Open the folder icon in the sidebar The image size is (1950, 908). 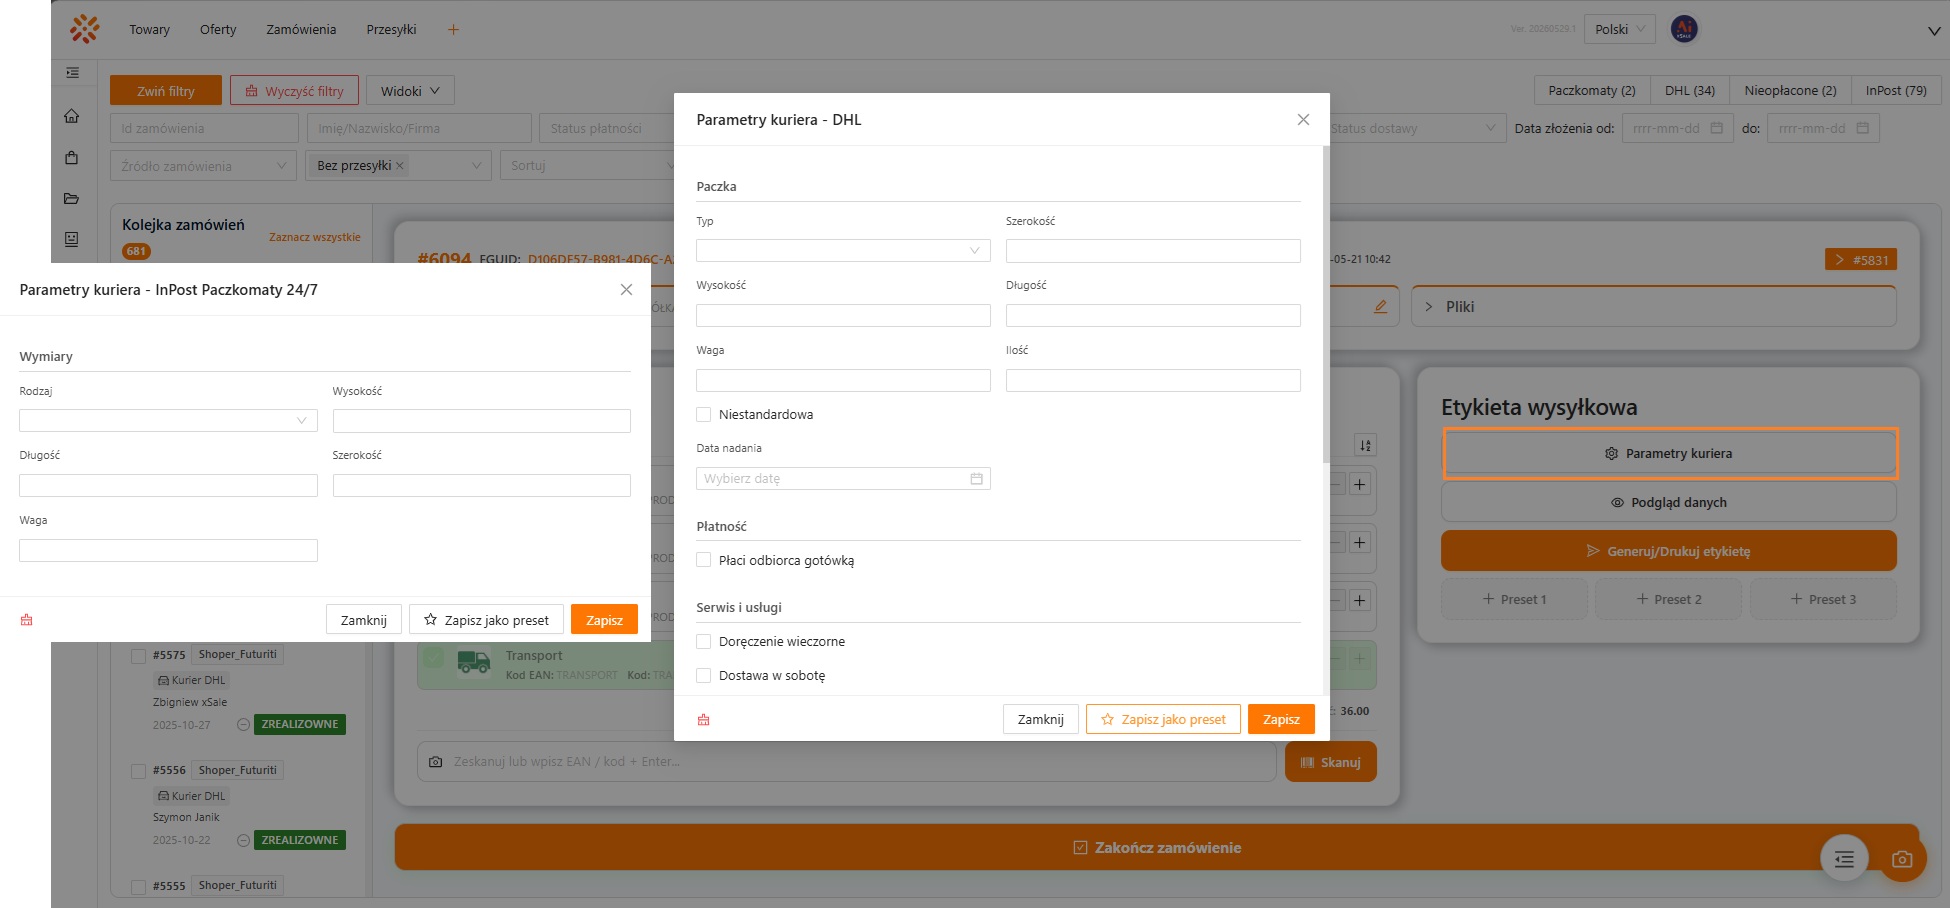[72, 198]
